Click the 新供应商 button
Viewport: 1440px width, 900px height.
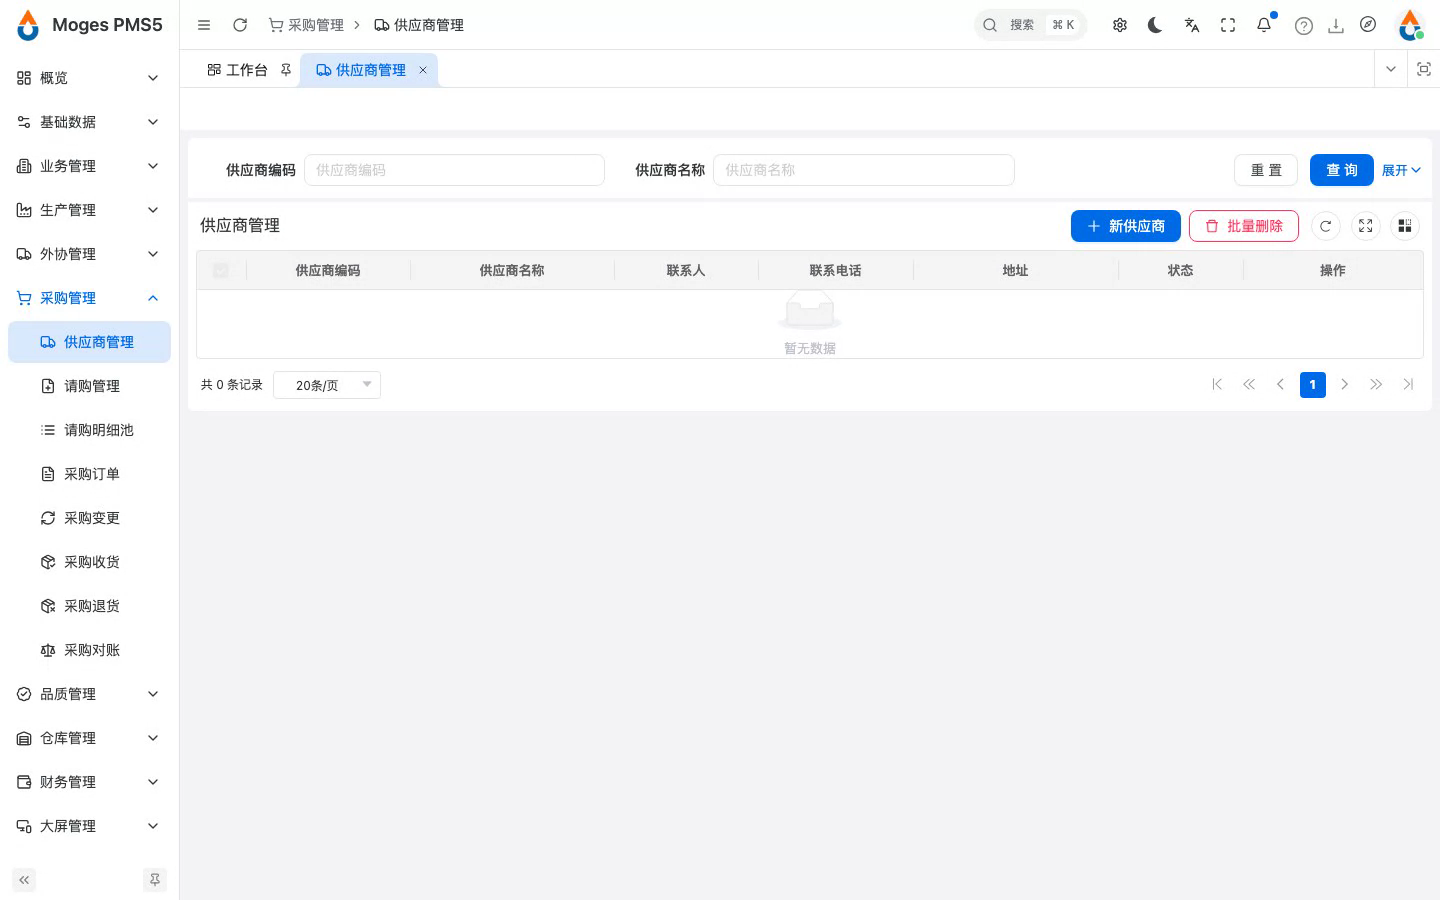click(1126, 226)
